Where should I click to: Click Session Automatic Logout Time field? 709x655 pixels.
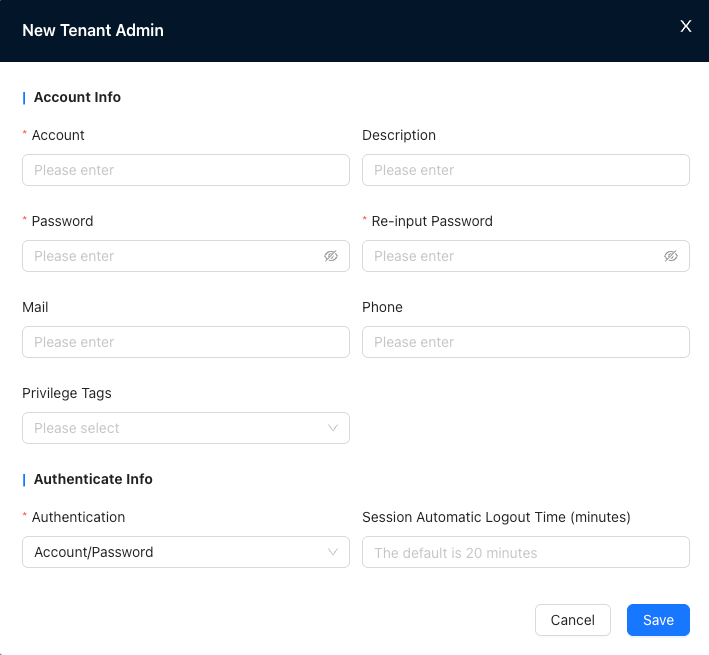525,552
